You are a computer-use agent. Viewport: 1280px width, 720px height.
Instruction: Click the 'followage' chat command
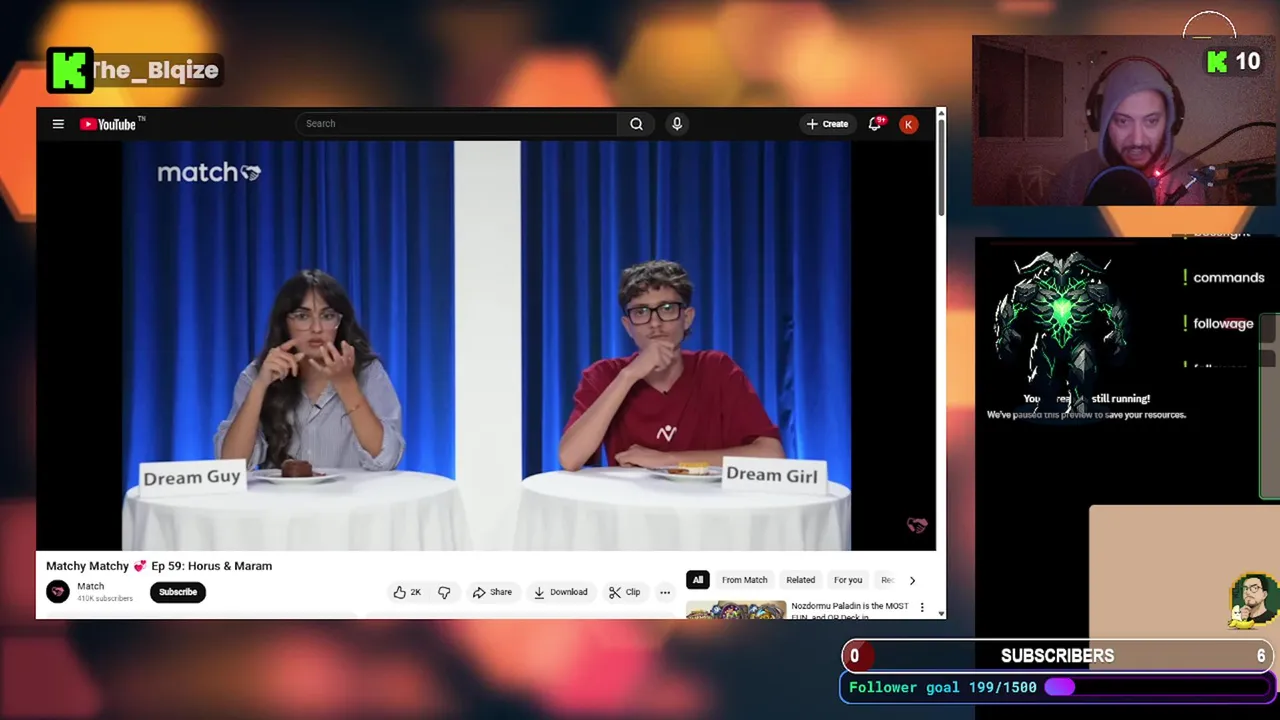[1223, 324]
